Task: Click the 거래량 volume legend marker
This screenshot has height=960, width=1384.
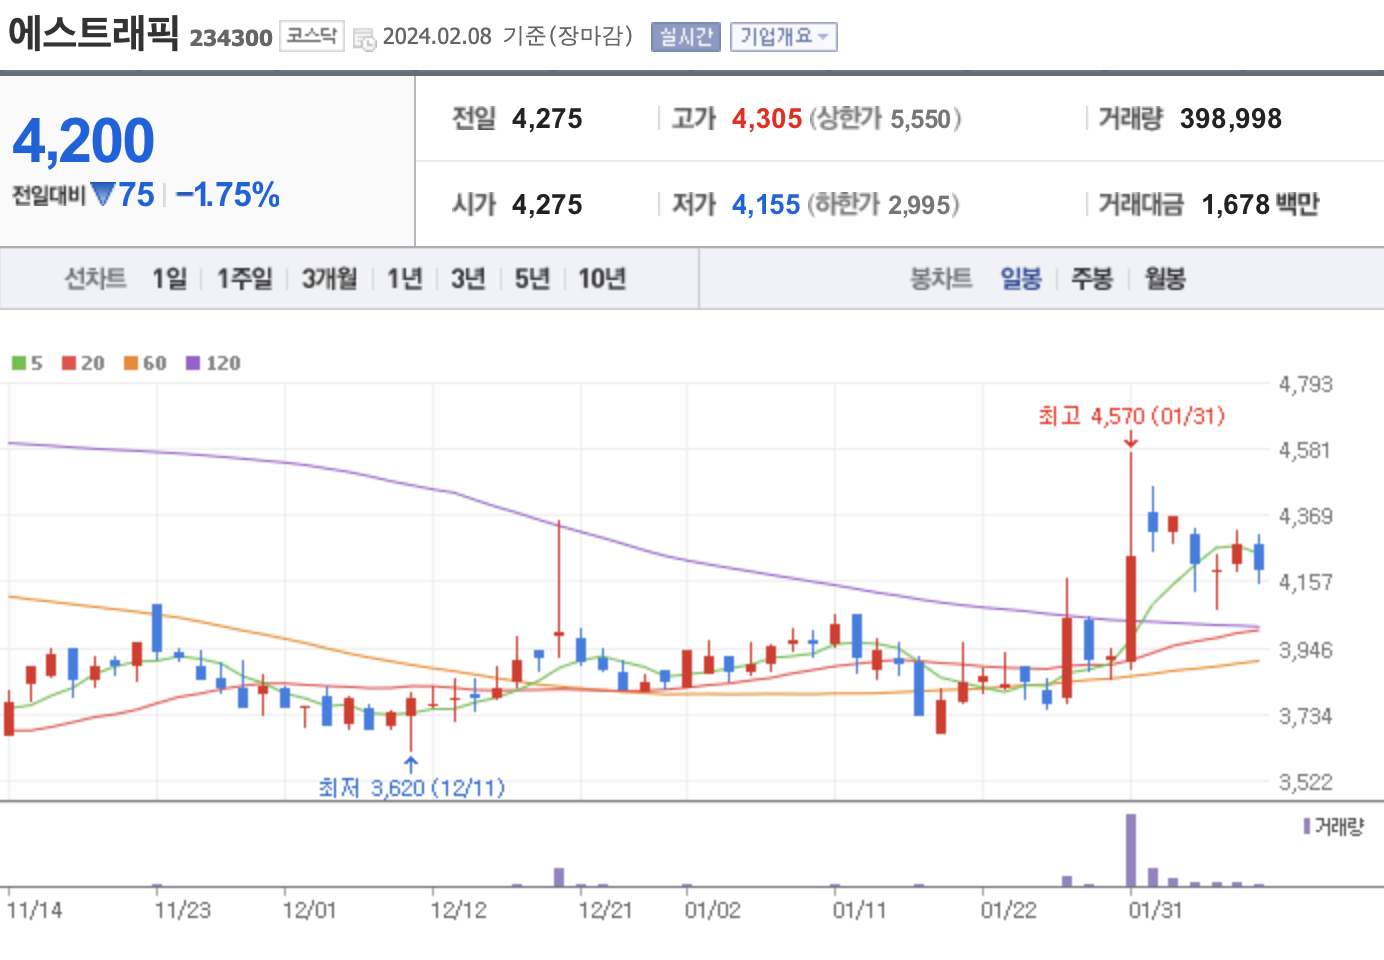Action: tap(1307, 826)
